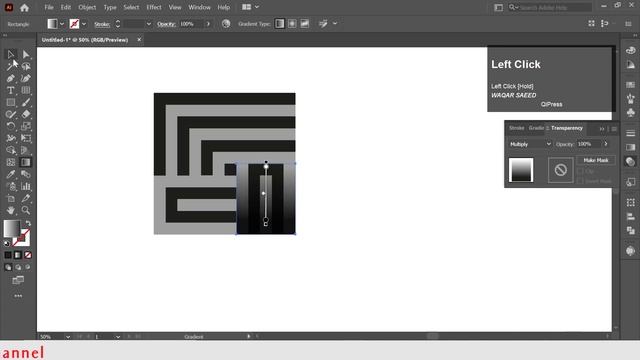Choose Draw Normal mode

tap(8, 267)
